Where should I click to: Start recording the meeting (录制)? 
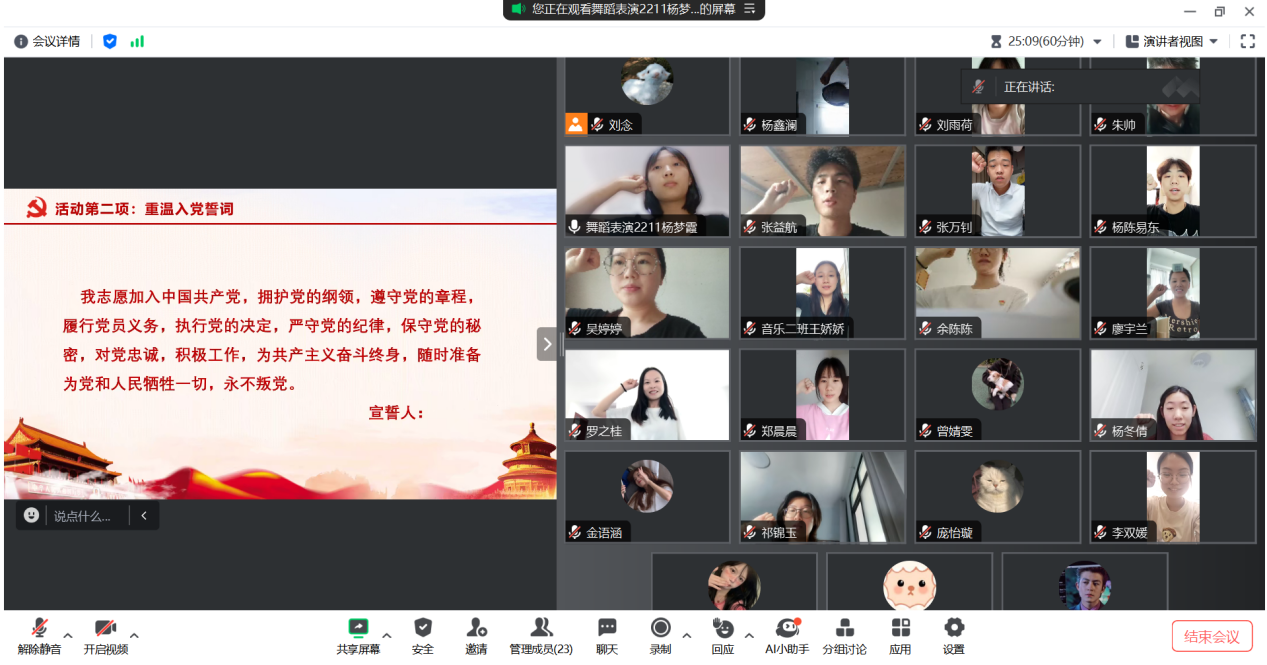coord(660,634)
